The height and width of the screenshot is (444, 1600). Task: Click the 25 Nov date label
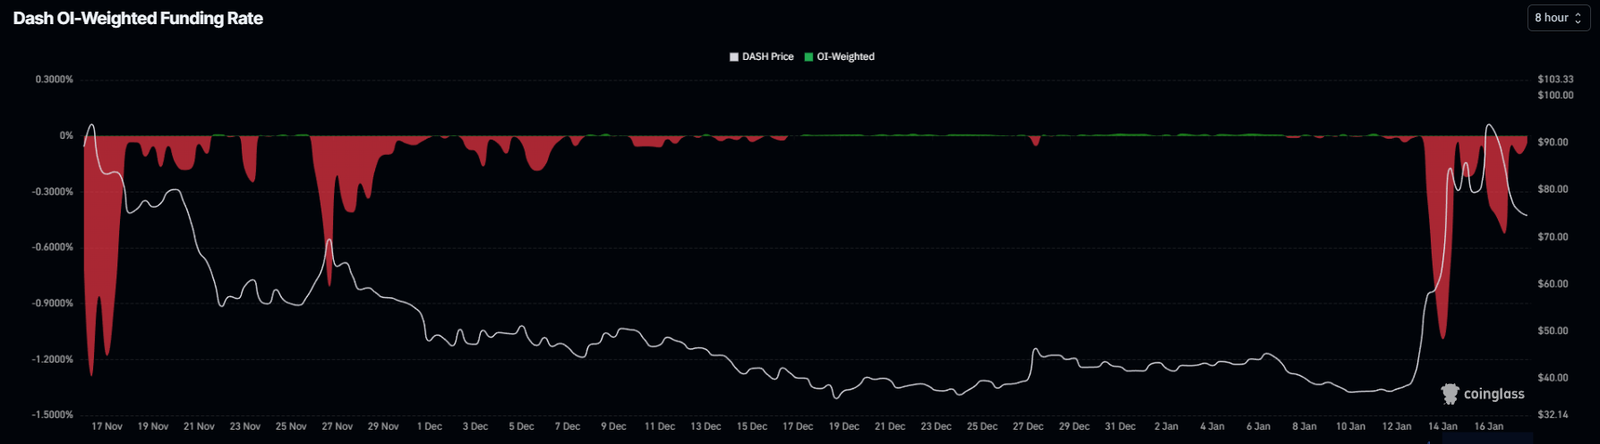pyautogui.click(x=291, y=426)
